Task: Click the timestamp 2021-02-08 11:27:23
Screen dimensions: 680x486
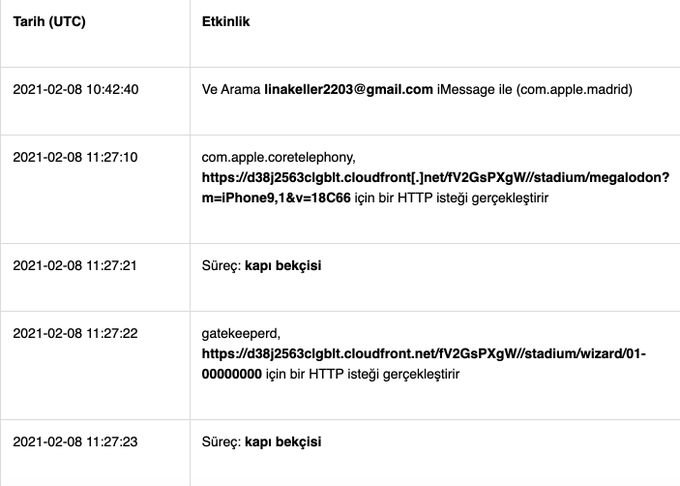Action: pyautogui.click(x=75, y=441)
